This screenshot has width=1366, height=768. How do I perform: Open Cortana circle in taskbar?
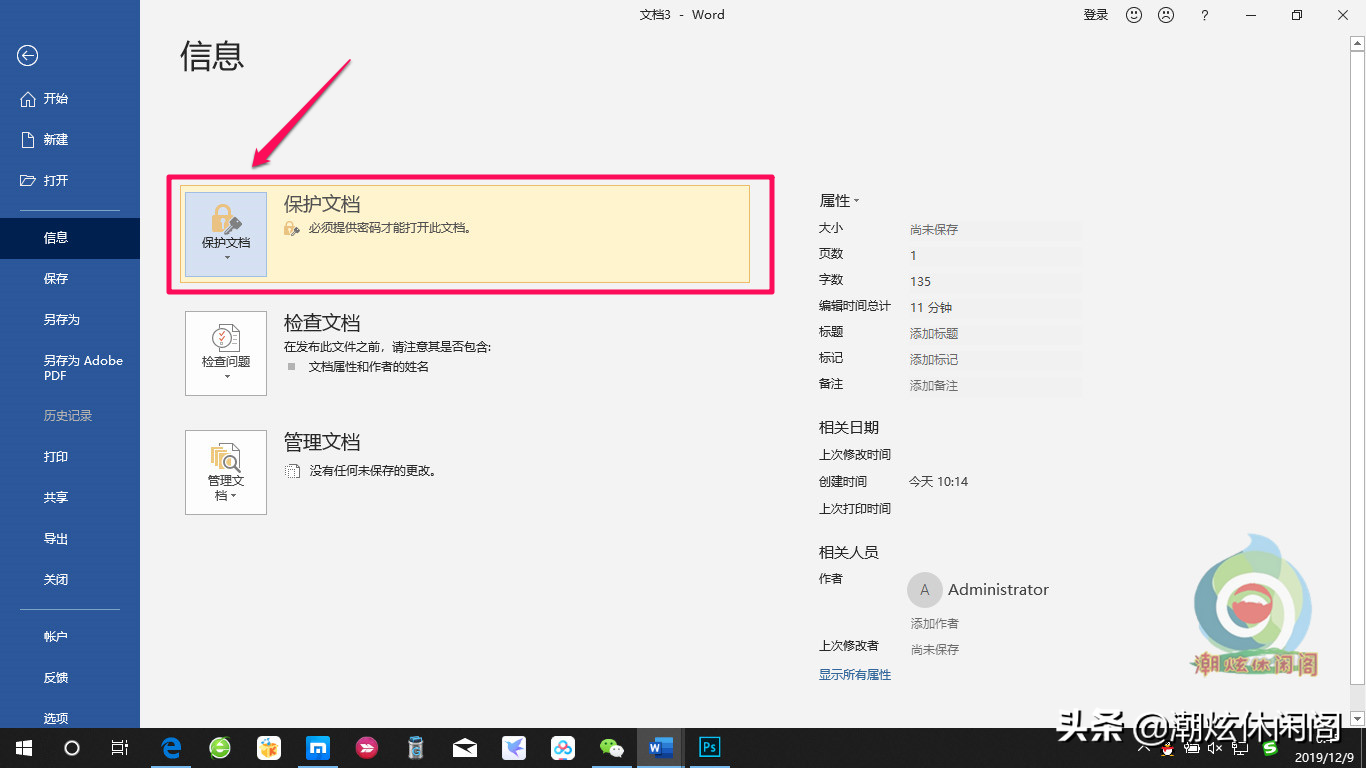coord(71,748)
